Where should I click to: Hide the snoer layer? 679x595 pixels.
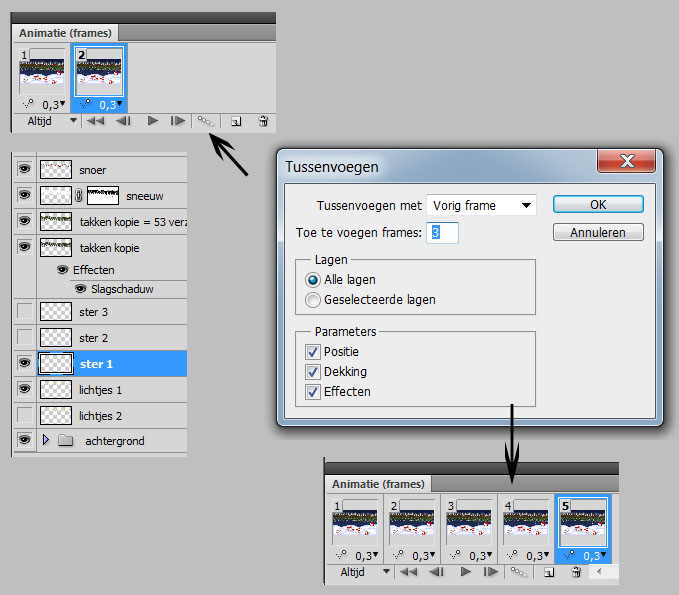(25, 168)
